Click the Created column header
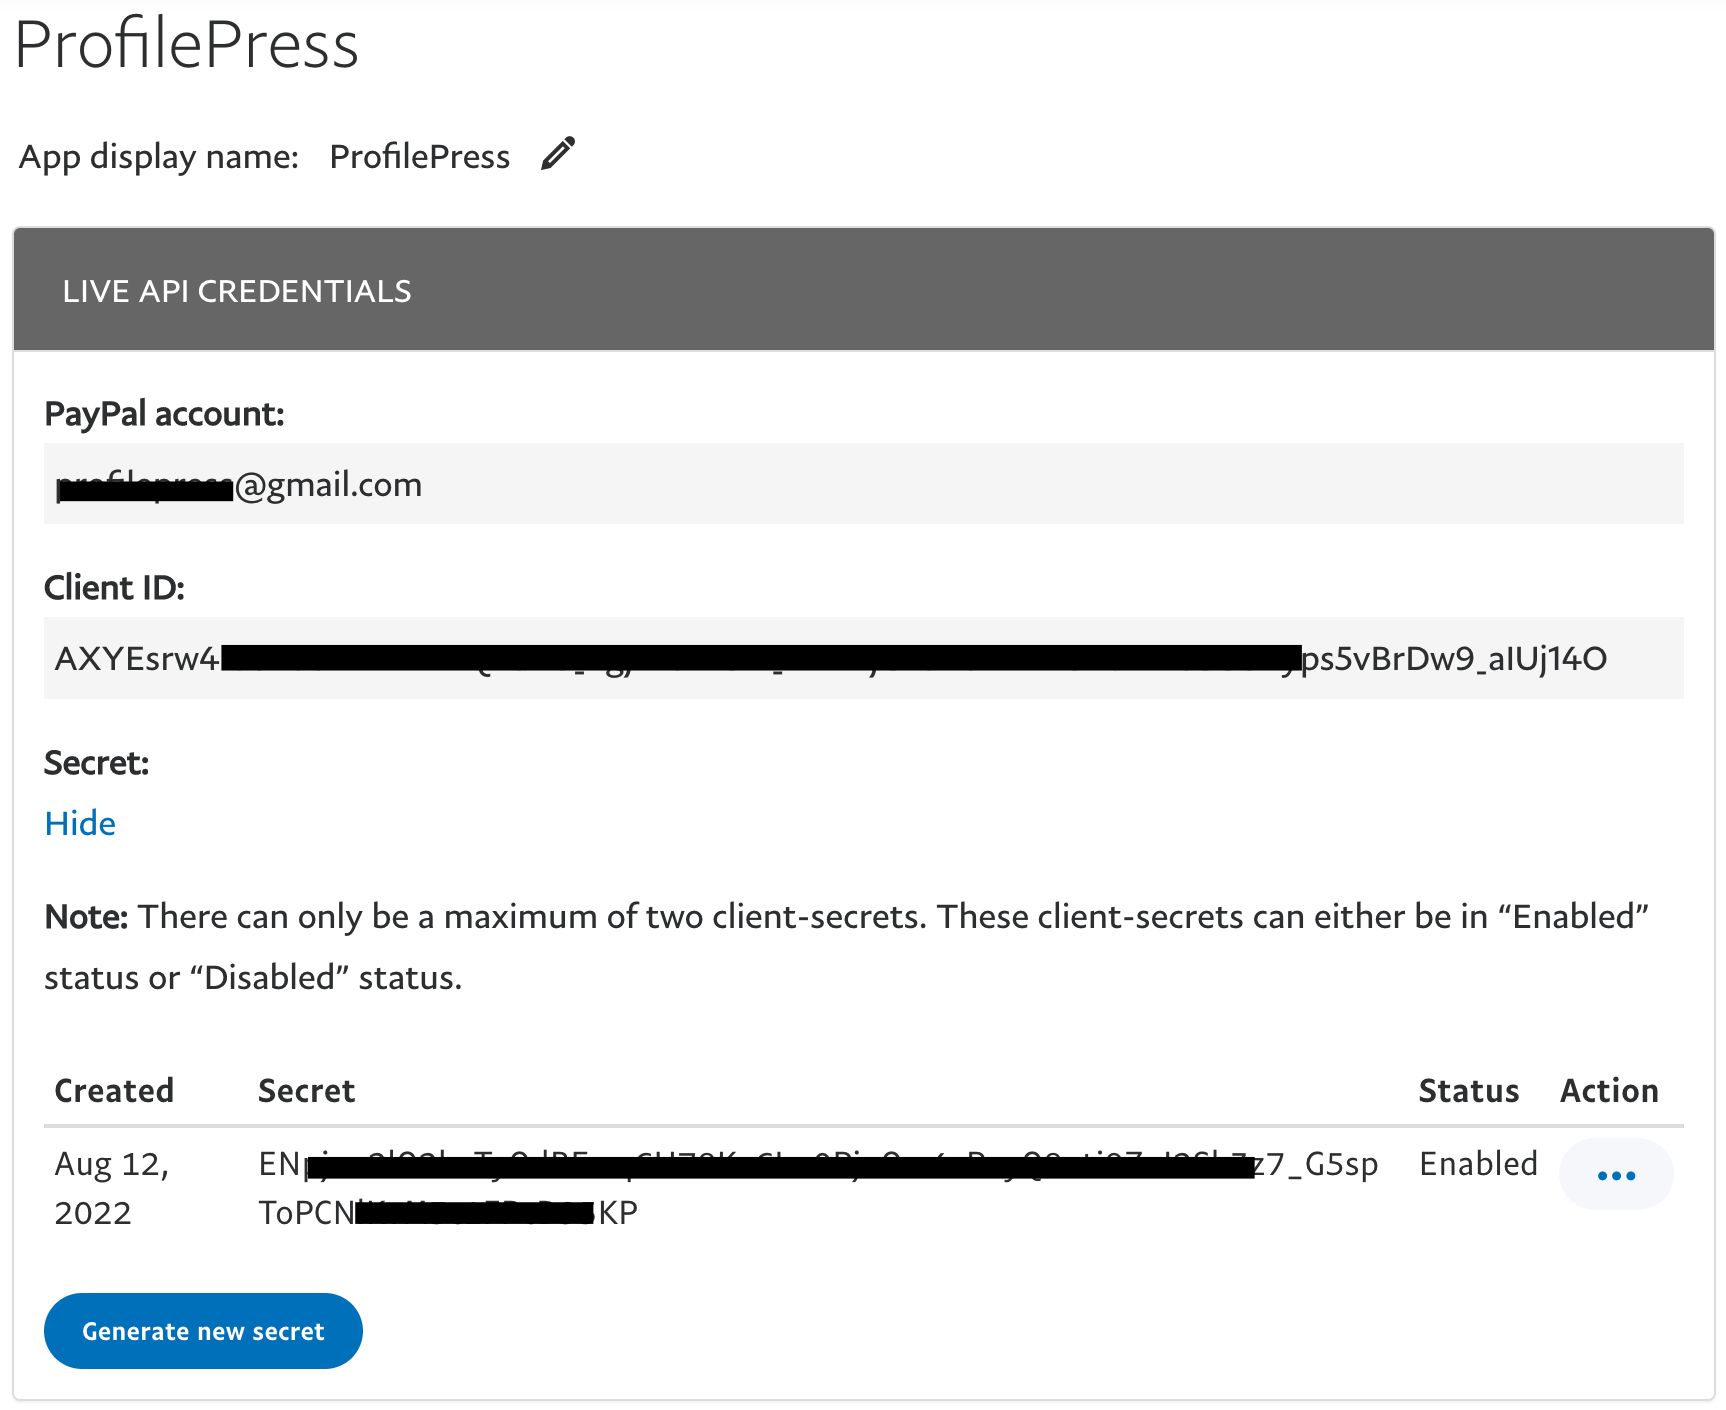Viewport: 1726px width, 1410px height. [114, 1090]
